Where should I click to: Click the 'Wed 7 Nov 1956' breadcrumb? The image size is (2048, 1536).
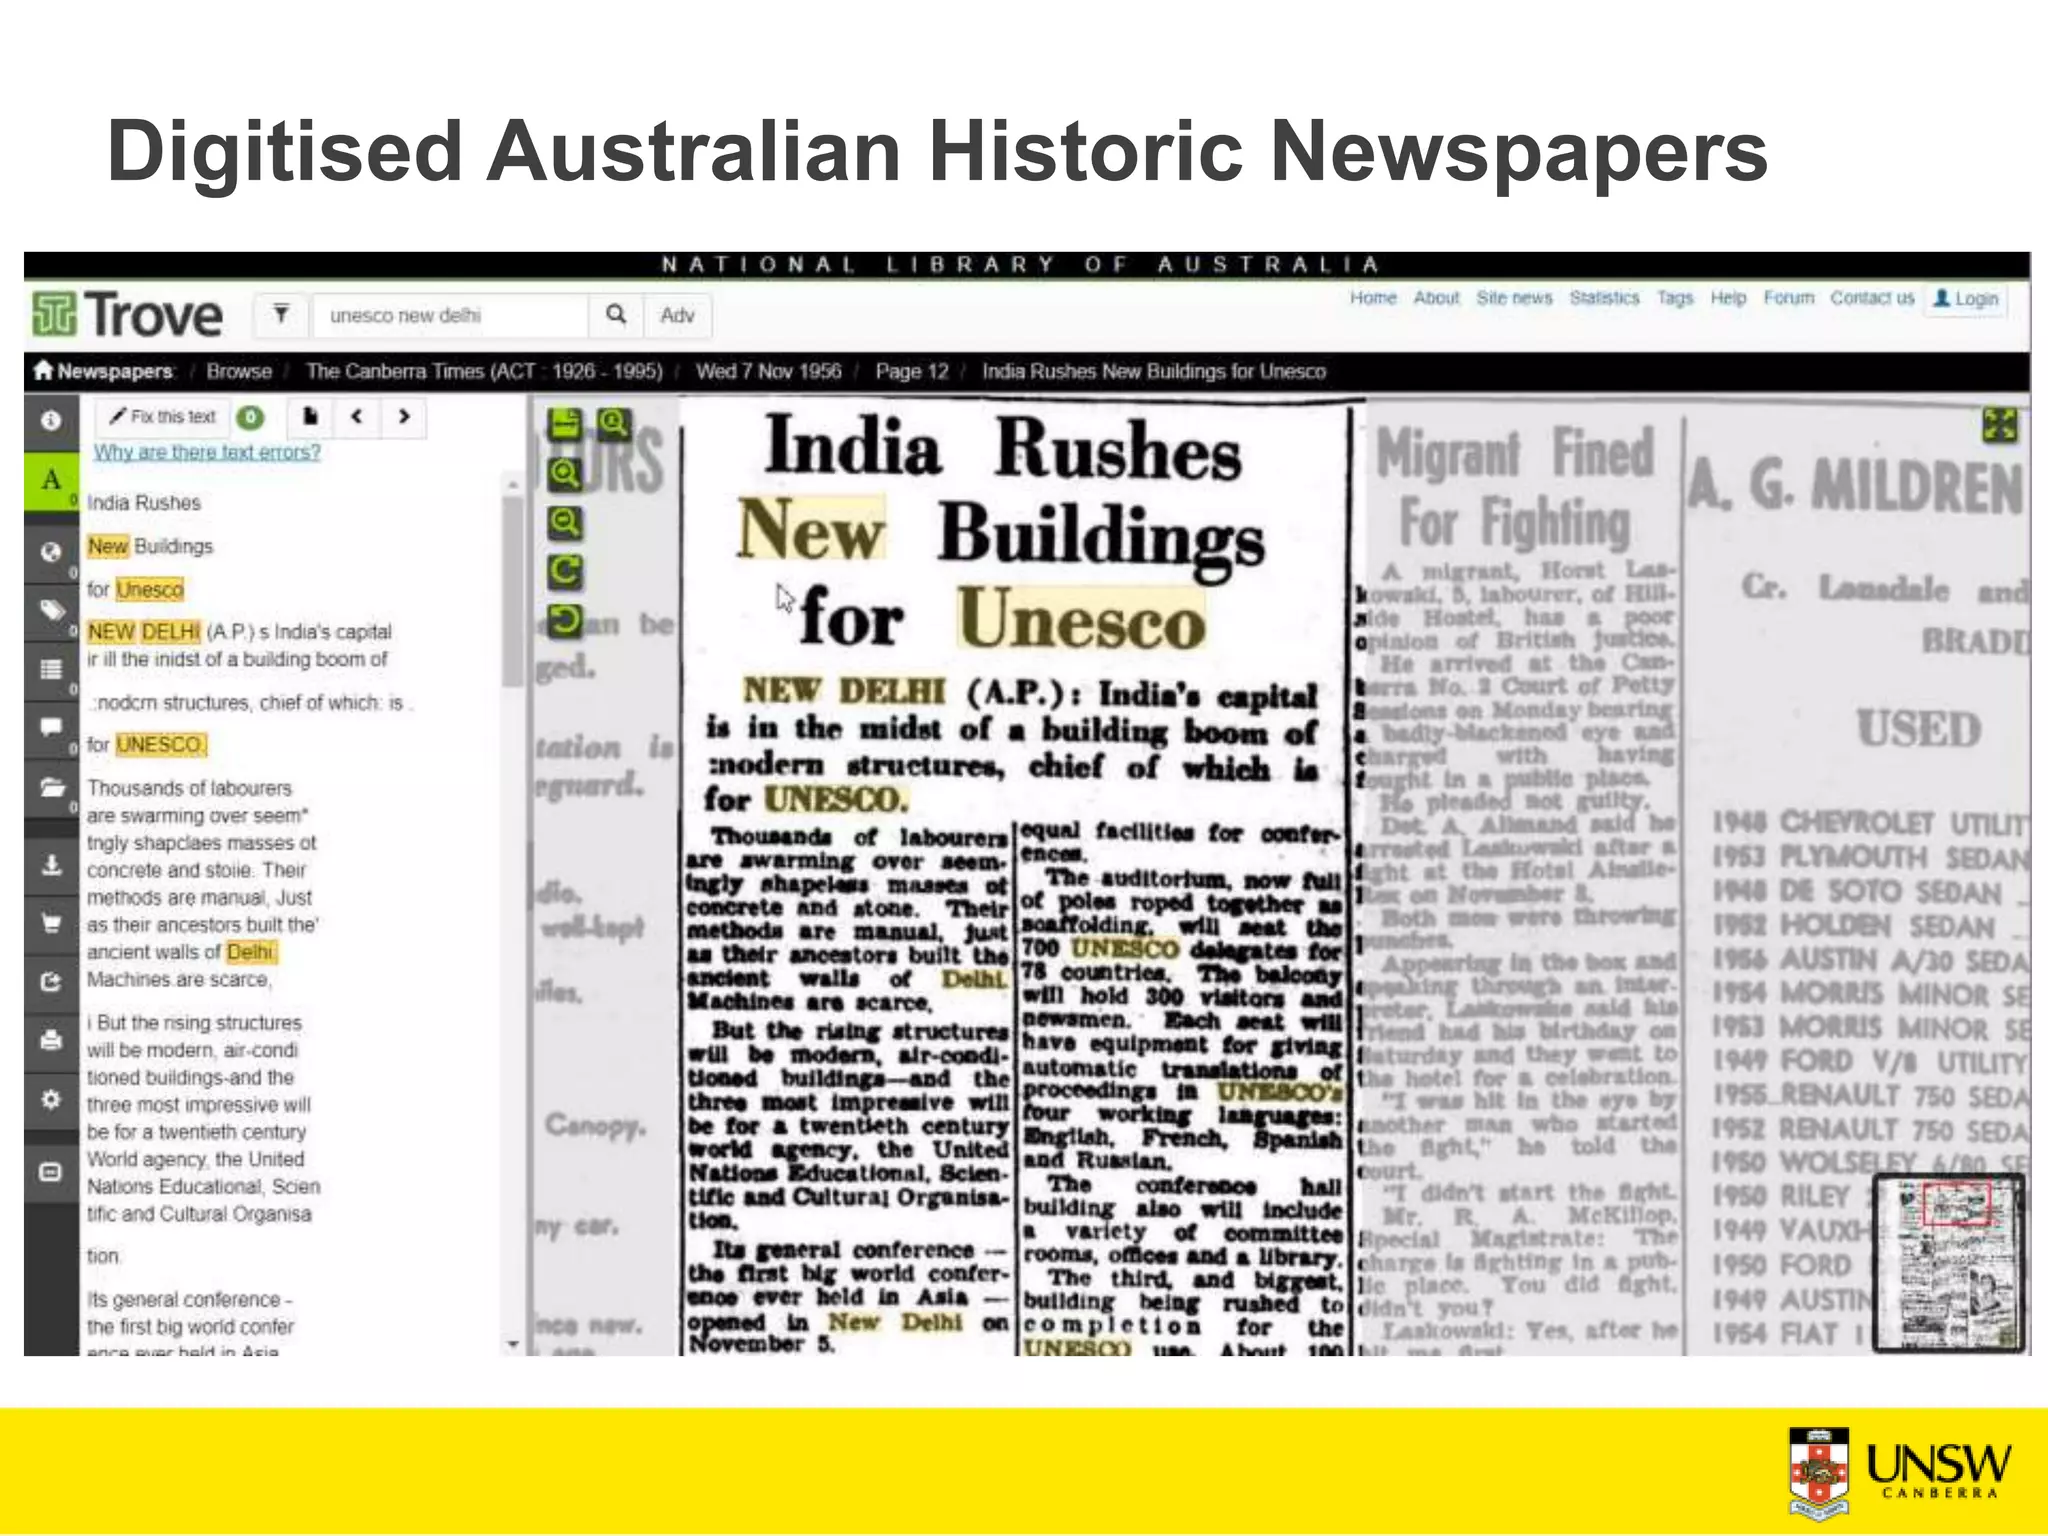tap(768, 371)
